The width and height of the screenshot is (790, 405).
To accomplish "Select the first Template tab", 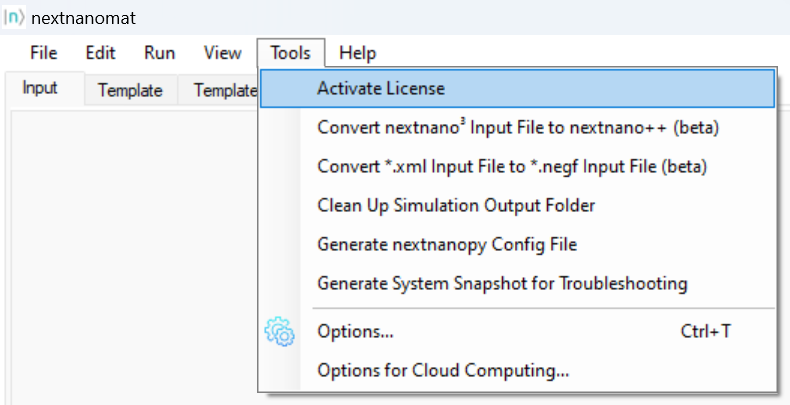I will click(130, 90).
